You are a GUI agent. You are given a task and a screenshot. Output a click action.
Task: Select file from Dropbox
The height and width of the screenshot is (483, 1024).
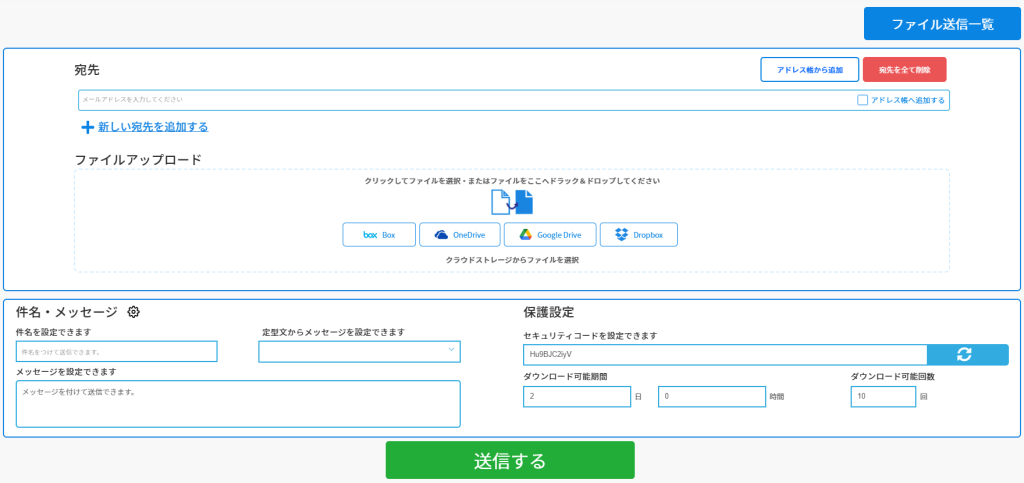pyautogui.click(x=640, y=235)
